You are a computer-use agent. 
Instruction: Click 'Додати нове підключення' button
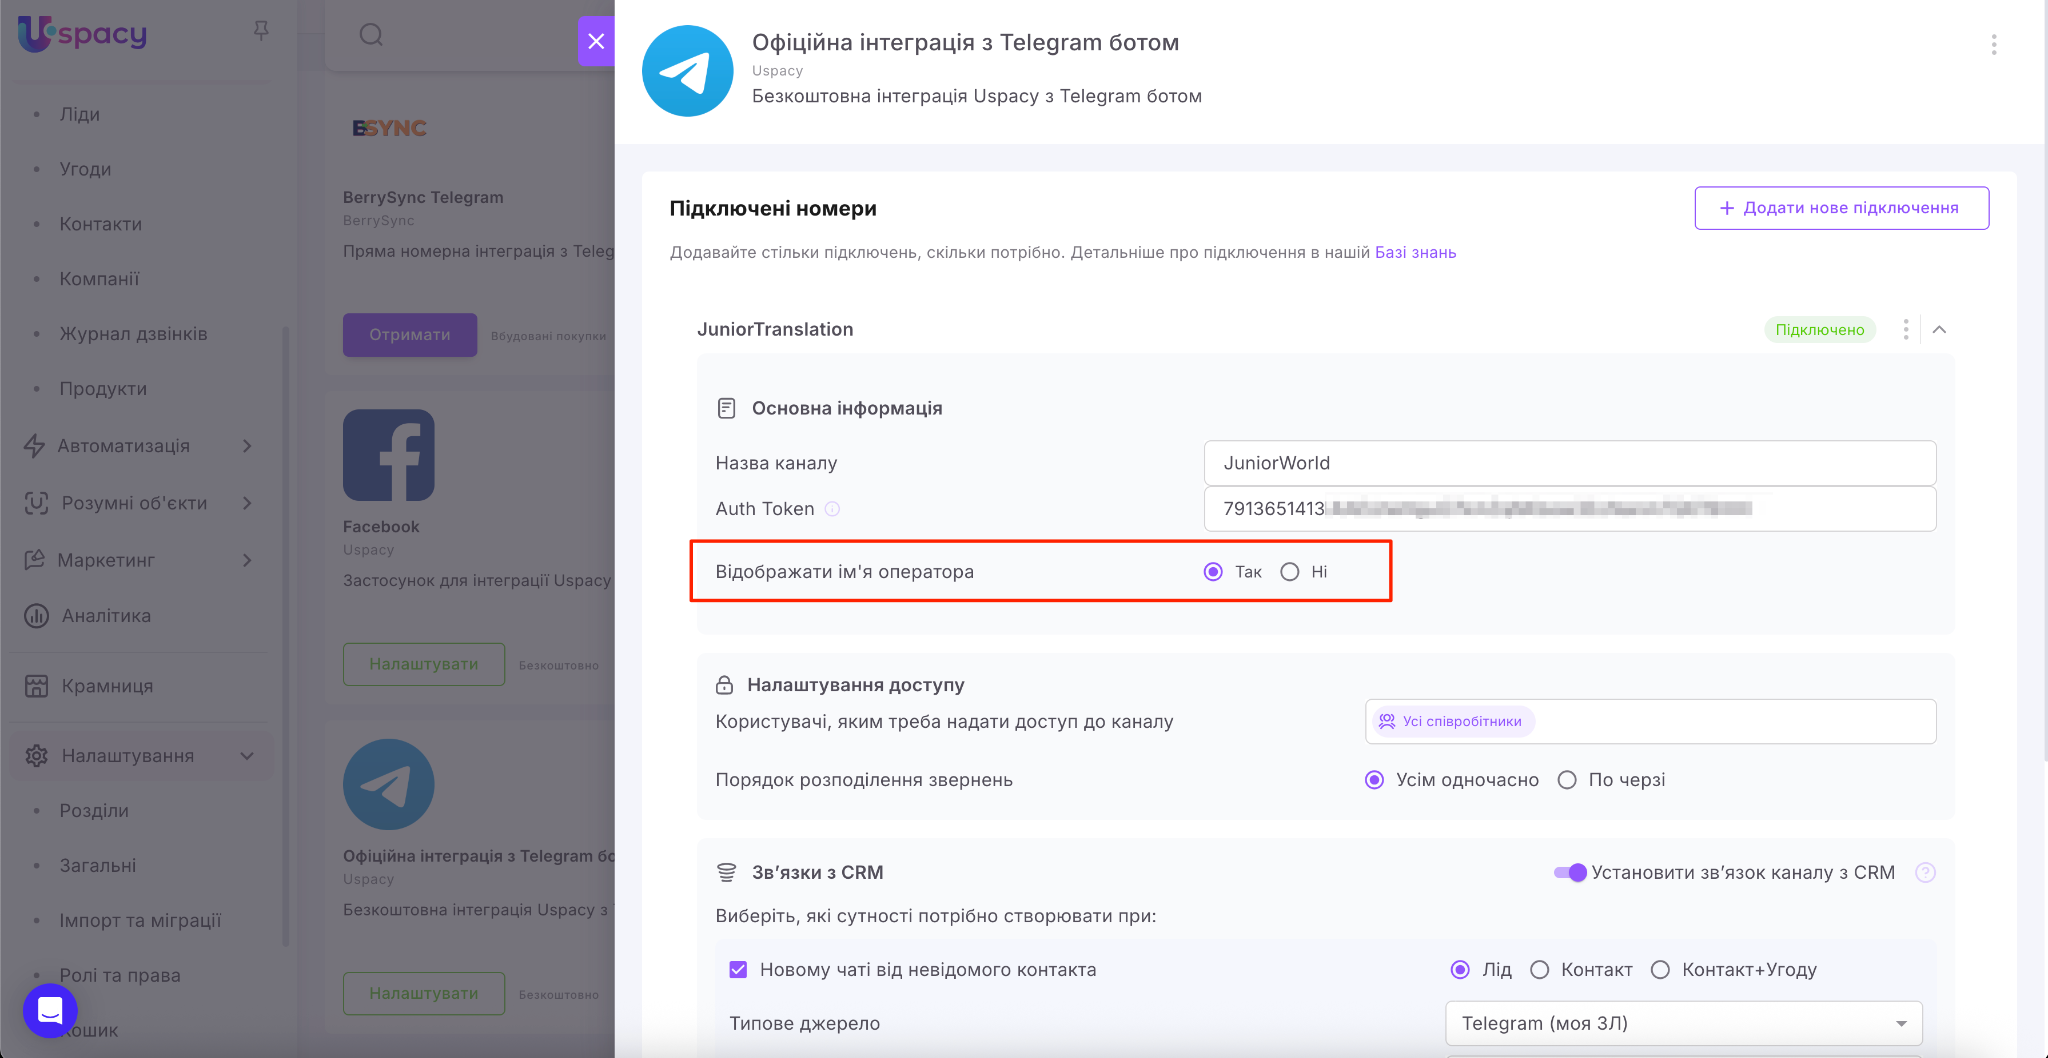coord(1841,208)
